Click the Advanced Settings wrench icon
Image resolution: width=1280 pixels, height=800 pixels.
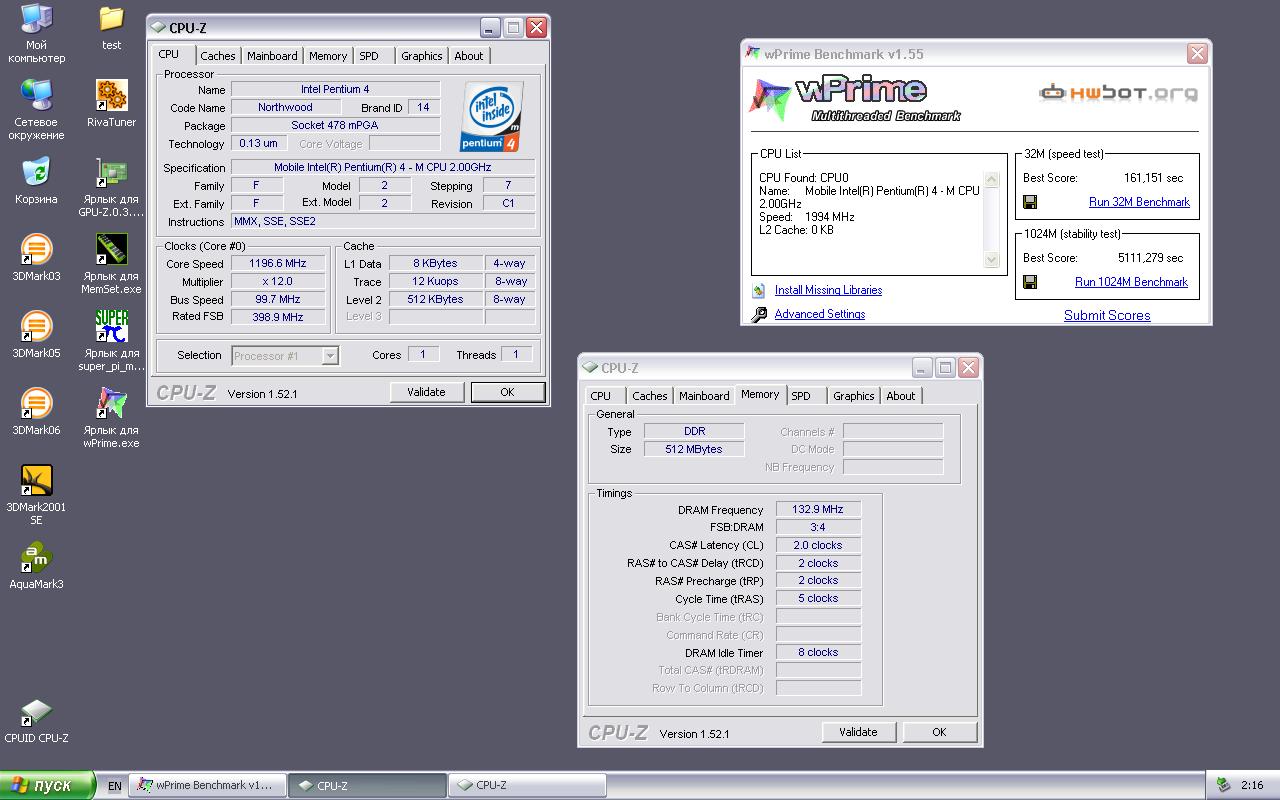point(759,314)
